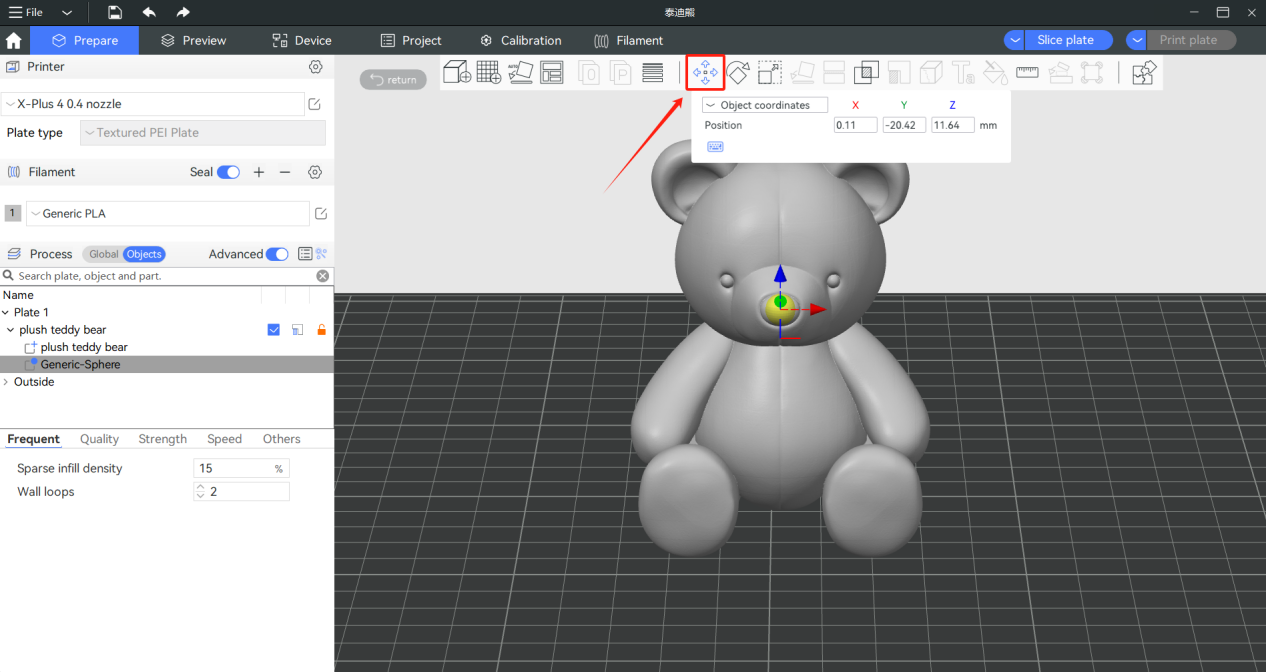The height and width of the screenshot is (672, 1266).
Task: Open the Object coordinates dropdown
Action: (x=765, y=105)
